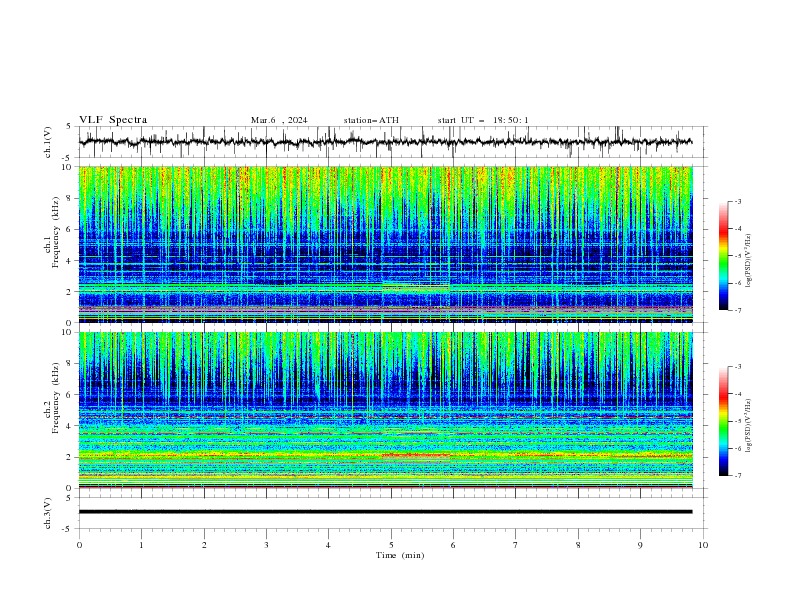Click the ch.2 spectrogram color scale bar
Screen dimensions: 792x612
click(723, 421)
